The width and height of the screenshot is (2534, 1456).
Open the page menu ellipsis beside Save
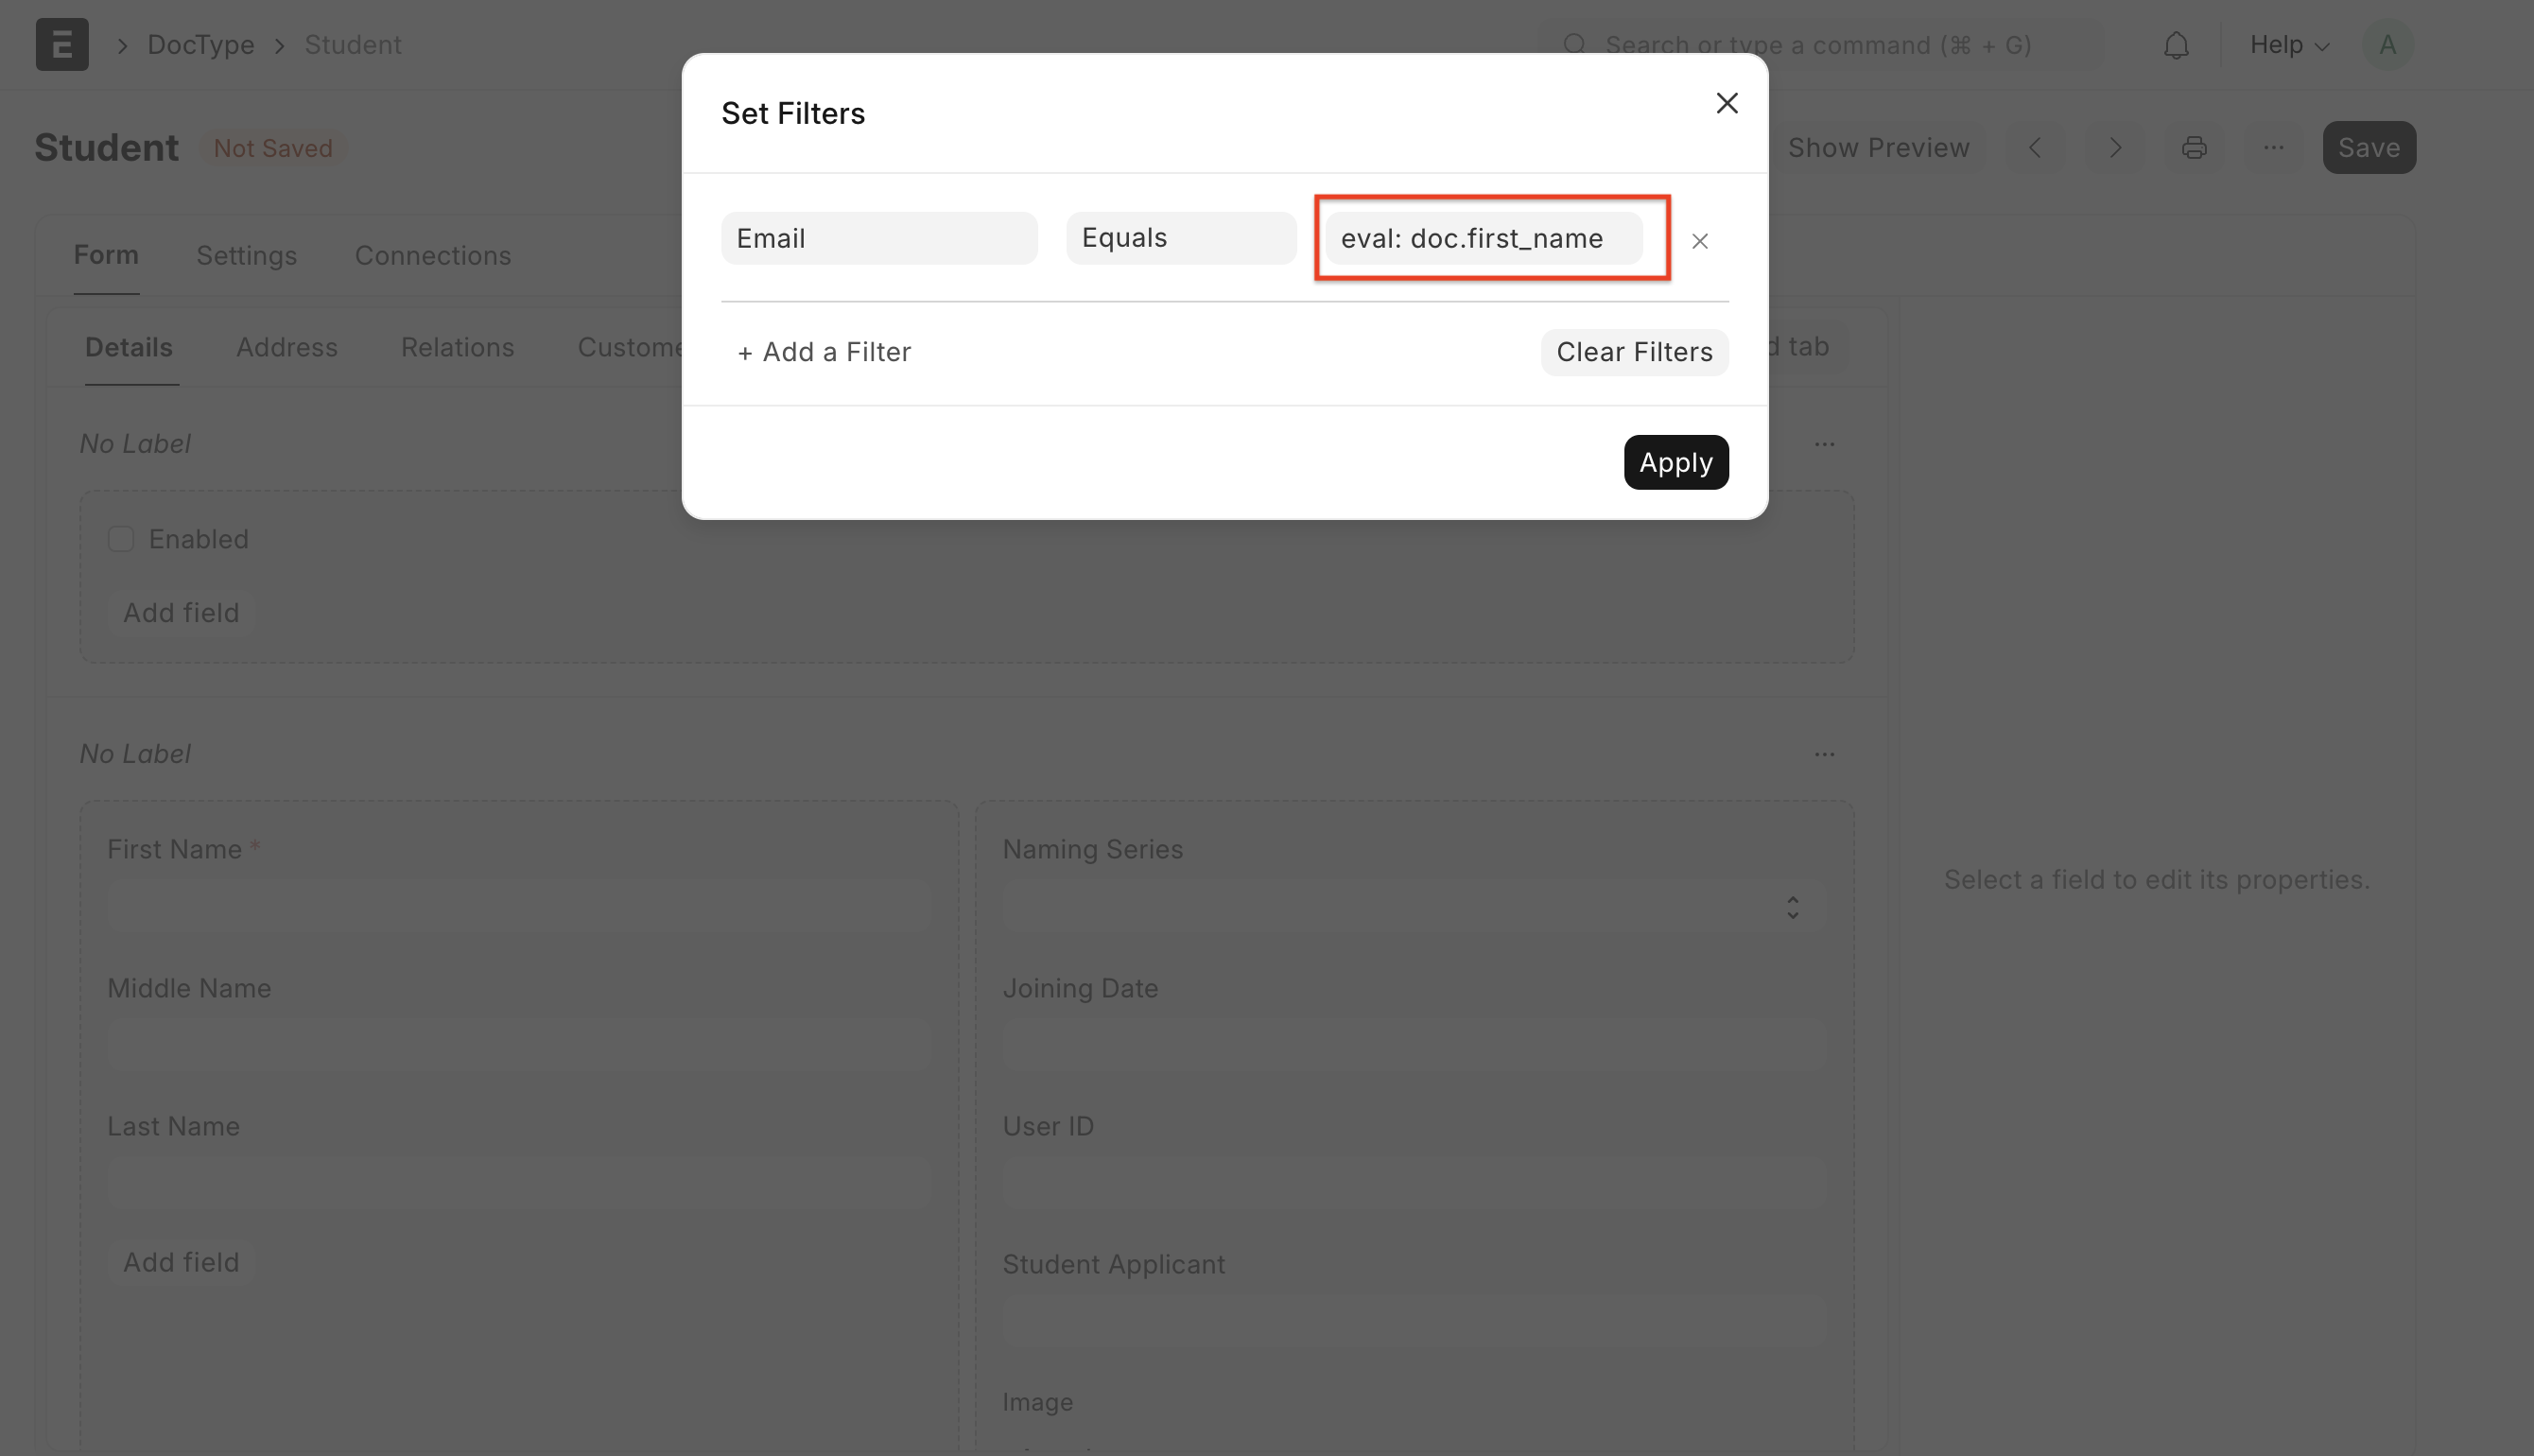pyautogui.click(x=2273, y=148)
